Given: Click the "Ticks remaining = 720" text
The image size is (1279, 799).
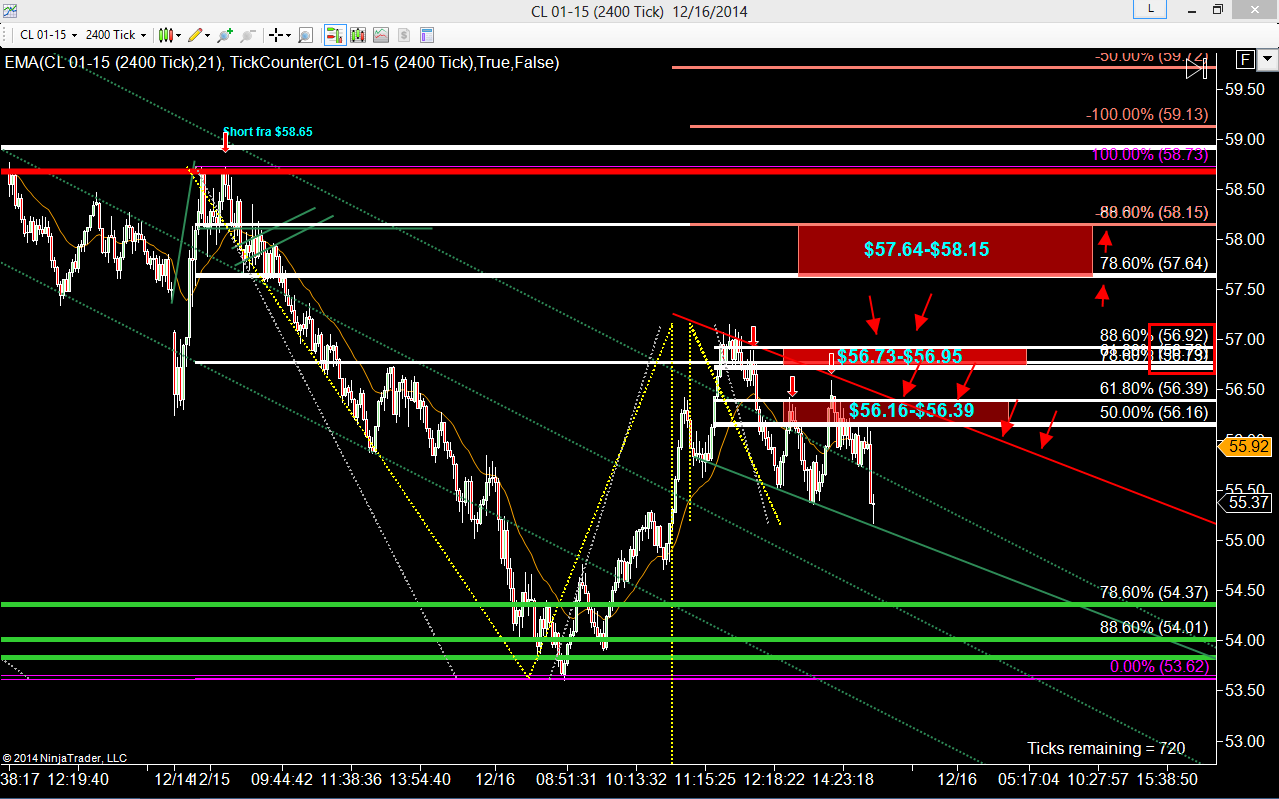Looking at the screenshot, I should pos(1107,748).
